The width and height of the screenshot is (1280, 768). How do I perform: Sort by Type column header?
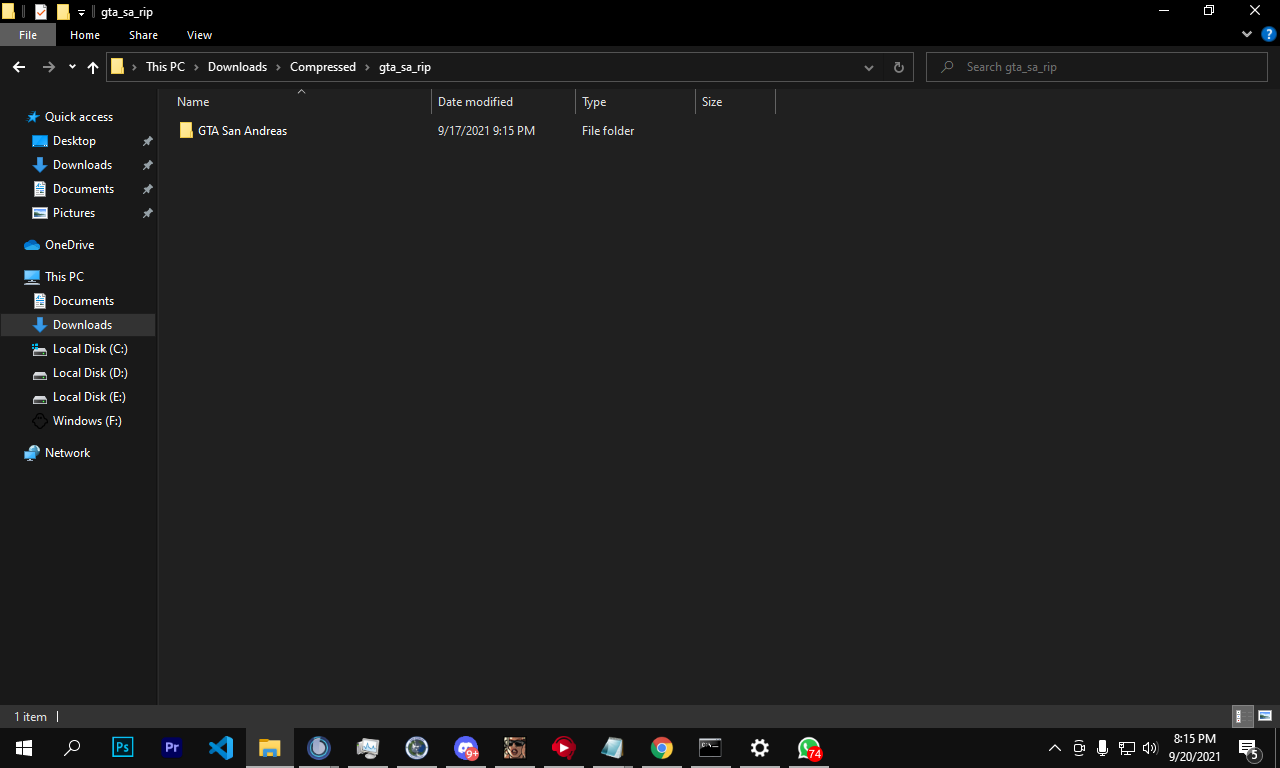click(636, 102)
